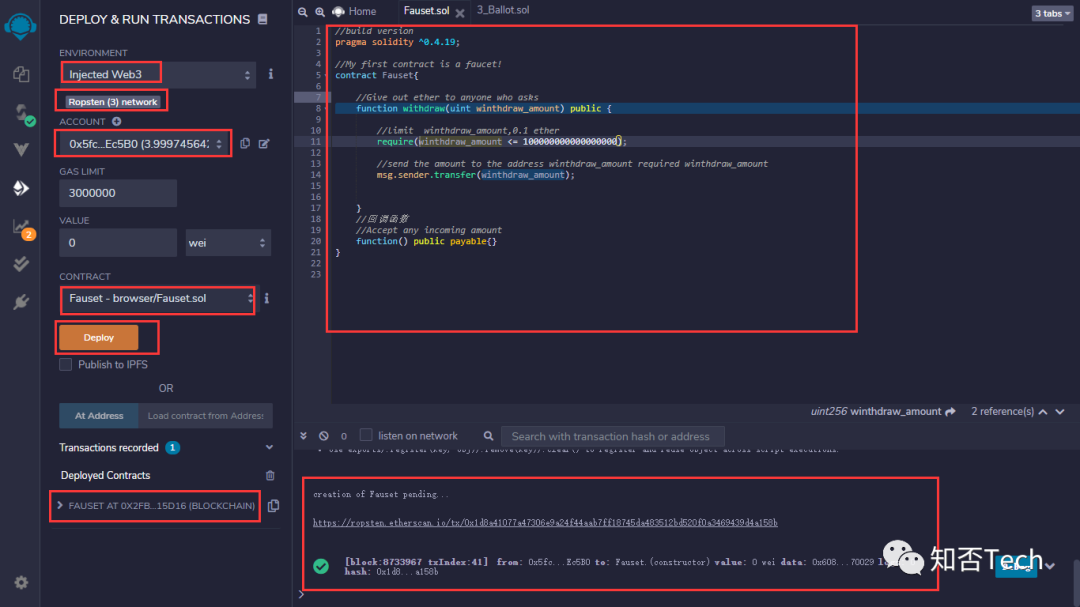The height and width of the screenshot is (607, 1080).
Task: Click the documentation icon beside panel title
Action: click(262, 19)
